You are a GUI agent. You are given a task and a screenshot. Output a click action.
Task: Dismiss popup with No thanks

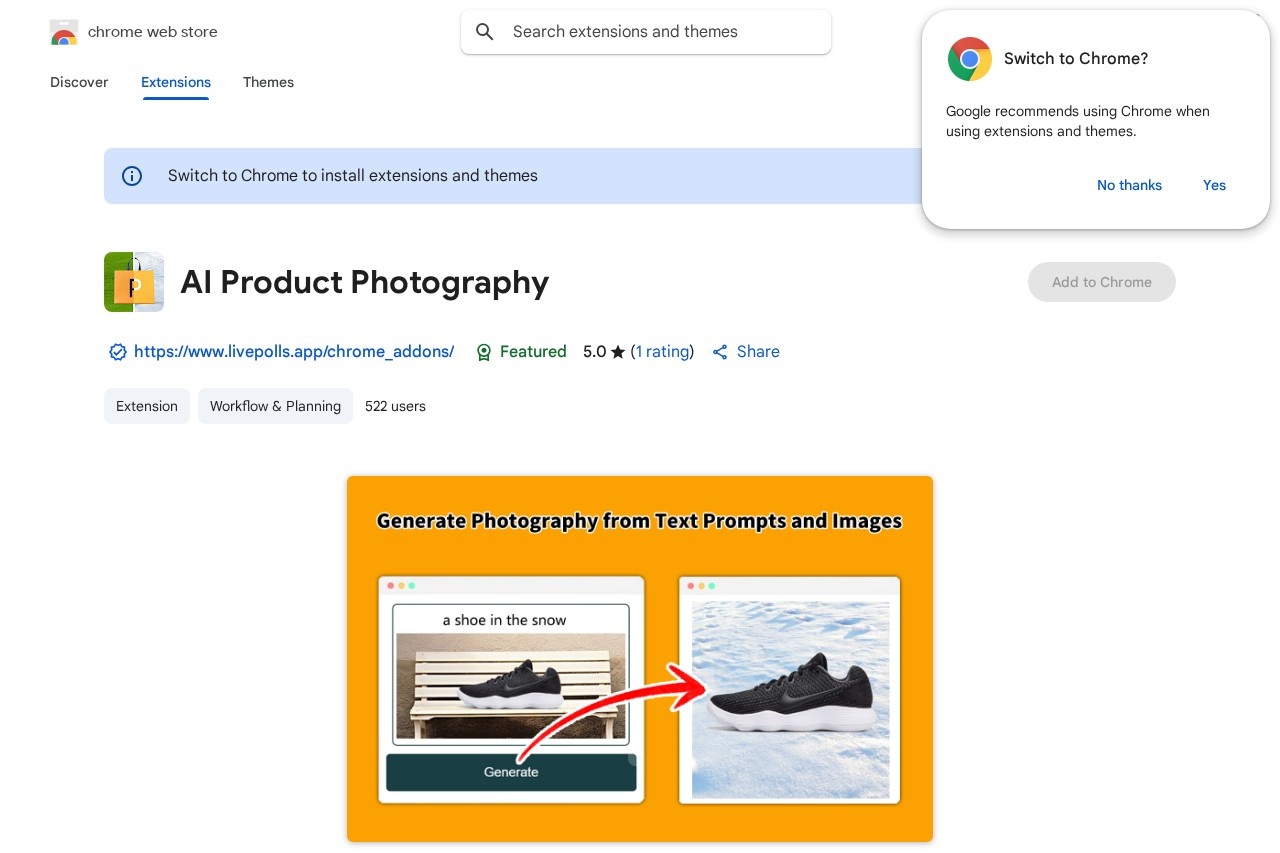(x=1129, y=185)
